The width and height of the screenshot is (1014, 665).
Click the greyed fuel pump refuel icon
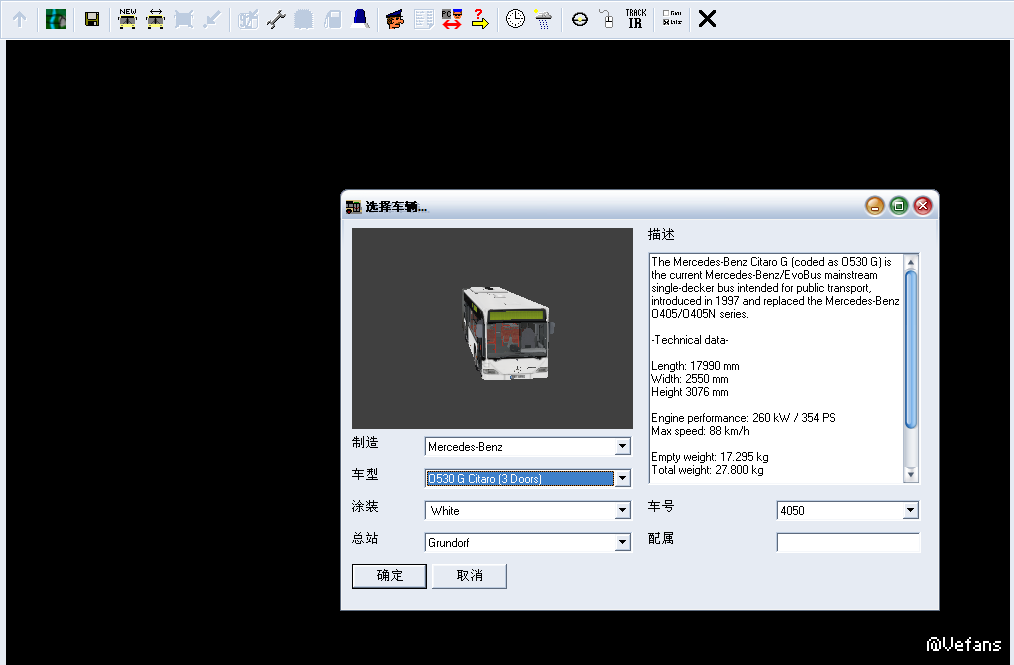332,19
